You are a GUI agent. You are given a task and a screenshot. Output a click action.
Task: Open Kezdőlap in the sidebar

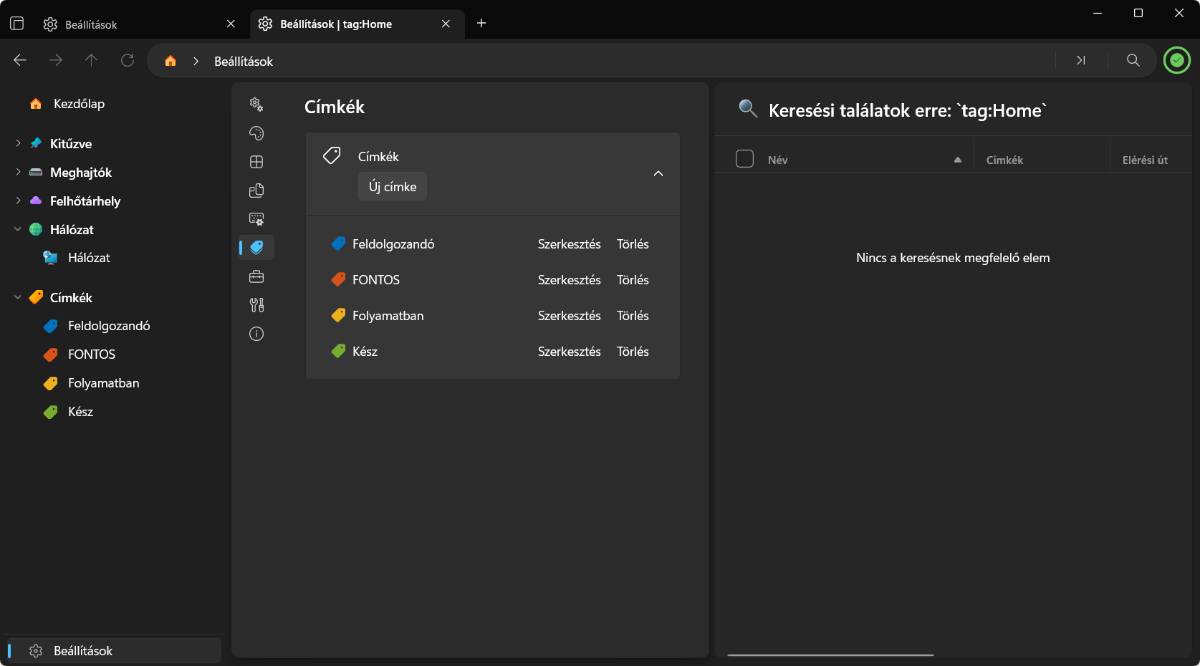click(113, 104)
